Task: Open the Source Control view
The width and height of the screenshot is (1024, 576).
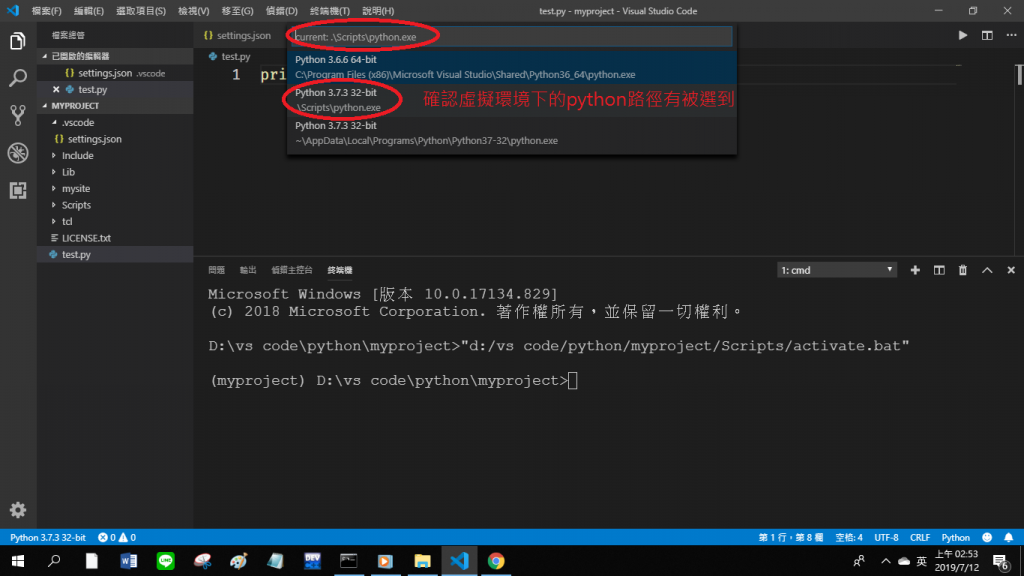Action: 18,116
